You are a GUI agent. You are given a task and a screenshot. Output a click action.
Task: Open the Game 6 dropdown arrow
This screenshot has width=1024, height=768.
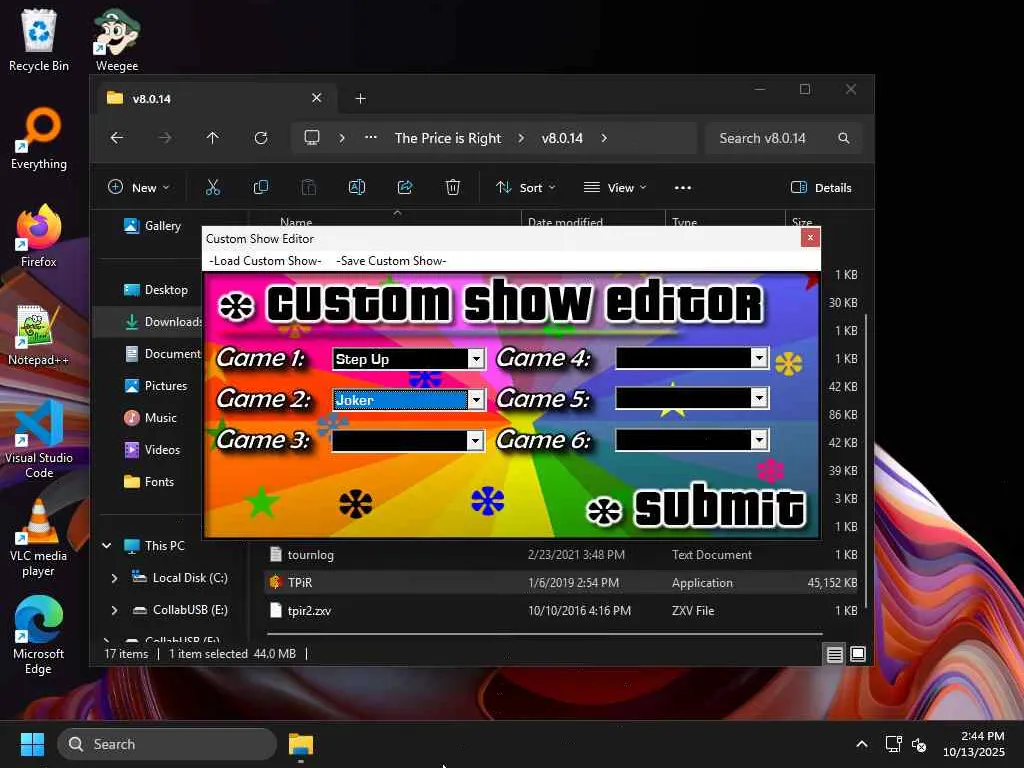pos(758,440)
